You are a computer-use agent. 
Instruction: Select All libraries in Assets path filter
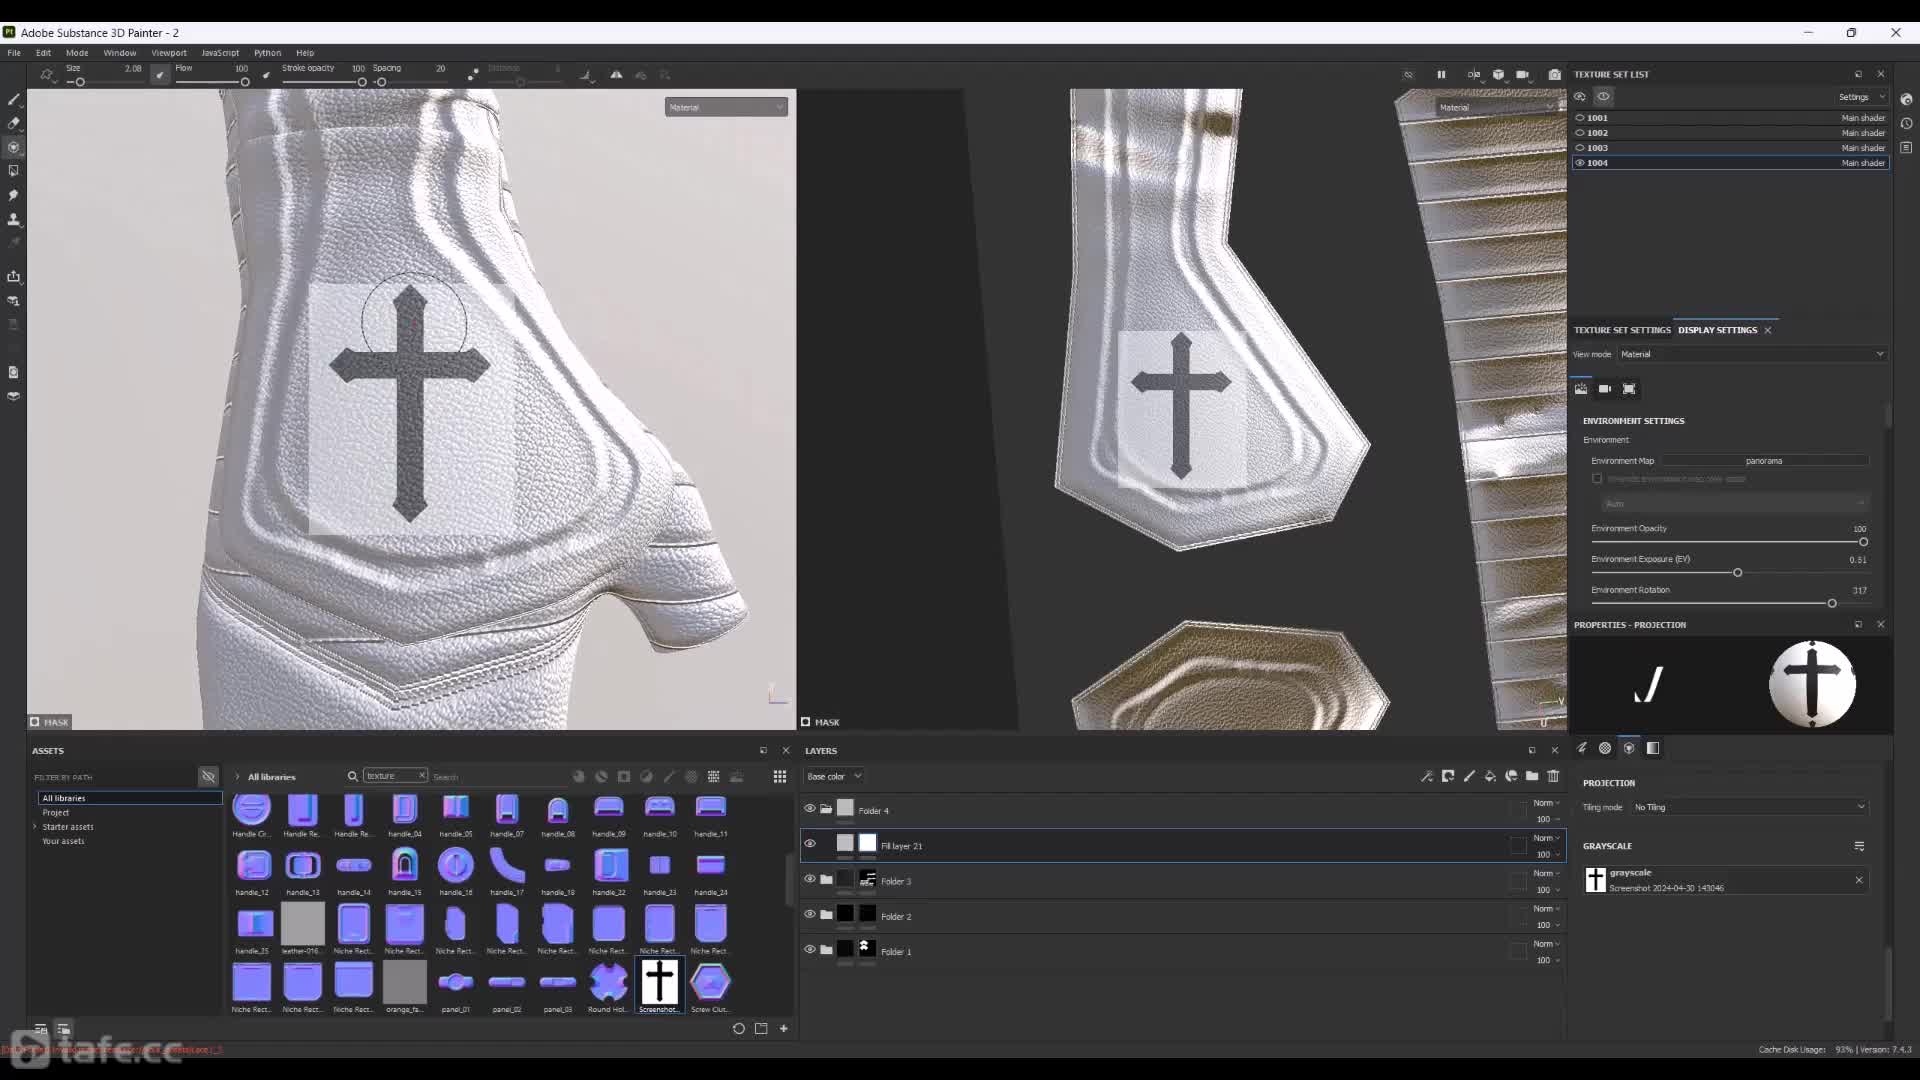coord(130,798)
